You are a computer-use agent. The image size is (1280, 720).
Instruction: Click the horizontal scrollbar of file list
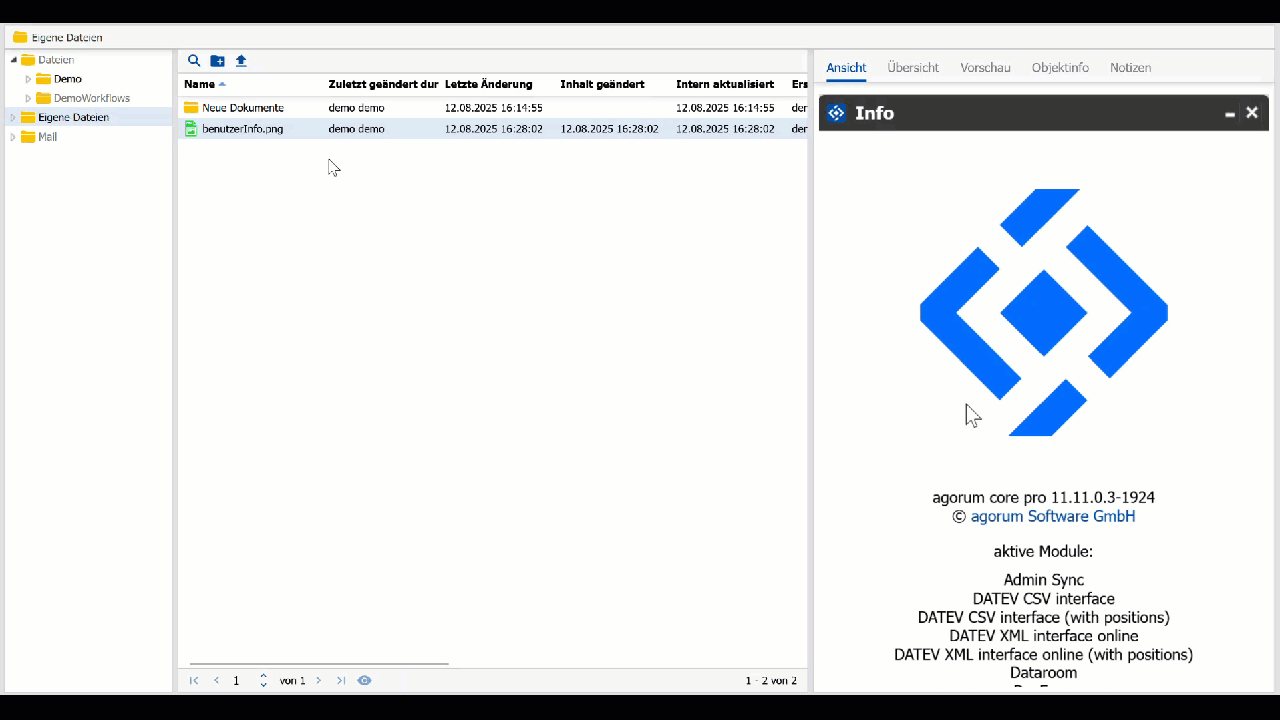click(x=319, y=663)
